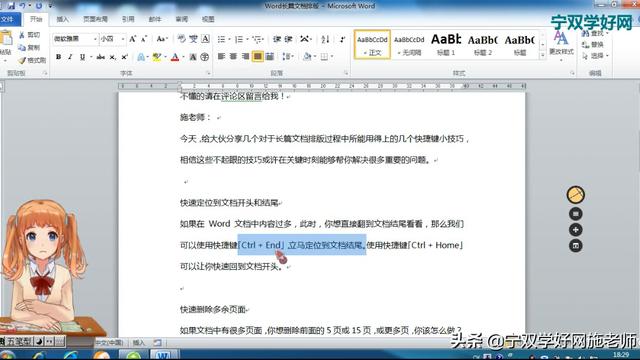Open the font size dropdown (小四)
This screenshot has width=640, height=360.
tap(122, 39)
